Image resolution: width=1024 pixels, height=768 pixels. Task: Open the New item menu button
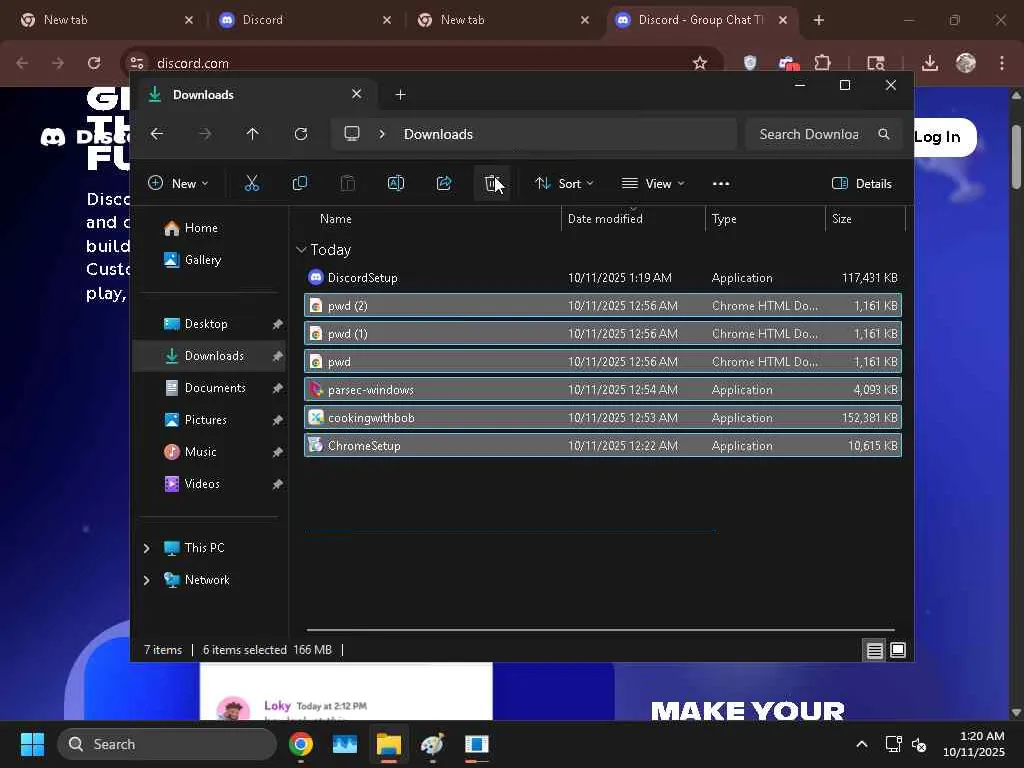(x=178, y=183)
